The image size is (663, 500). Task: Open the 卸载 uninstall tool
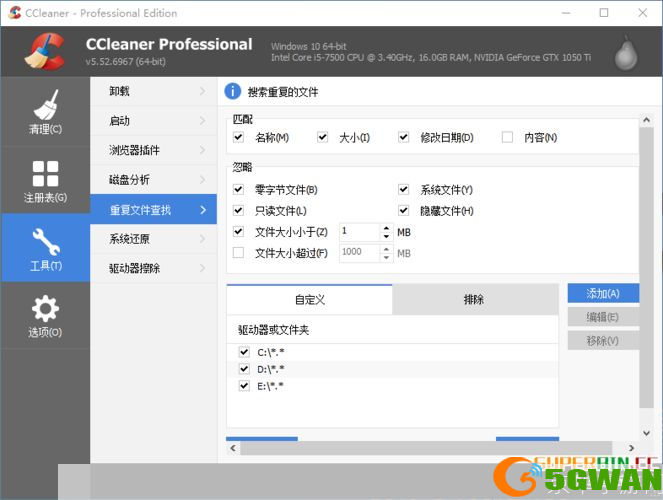(x=153, y=91)
